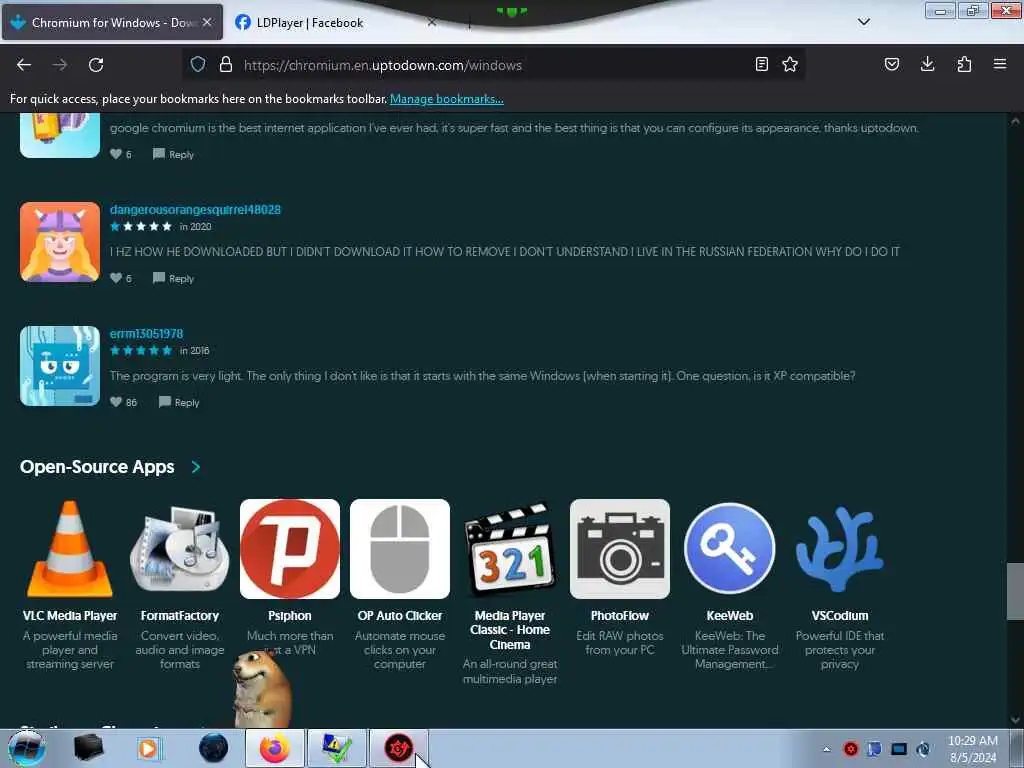
Task: Click errm13051978's robot avatar
Action: (60, 366)
